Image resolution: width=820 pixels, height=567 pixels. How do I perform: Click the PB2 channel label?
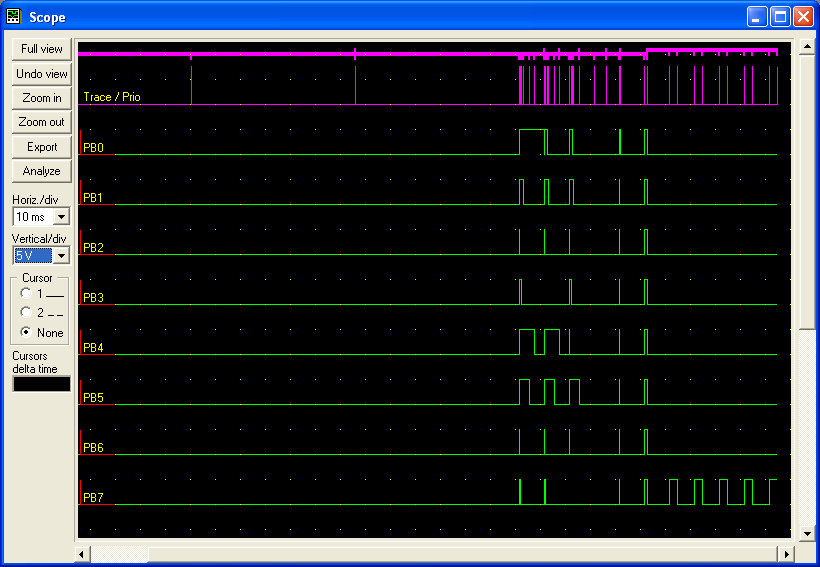click(x=93, y=247)
